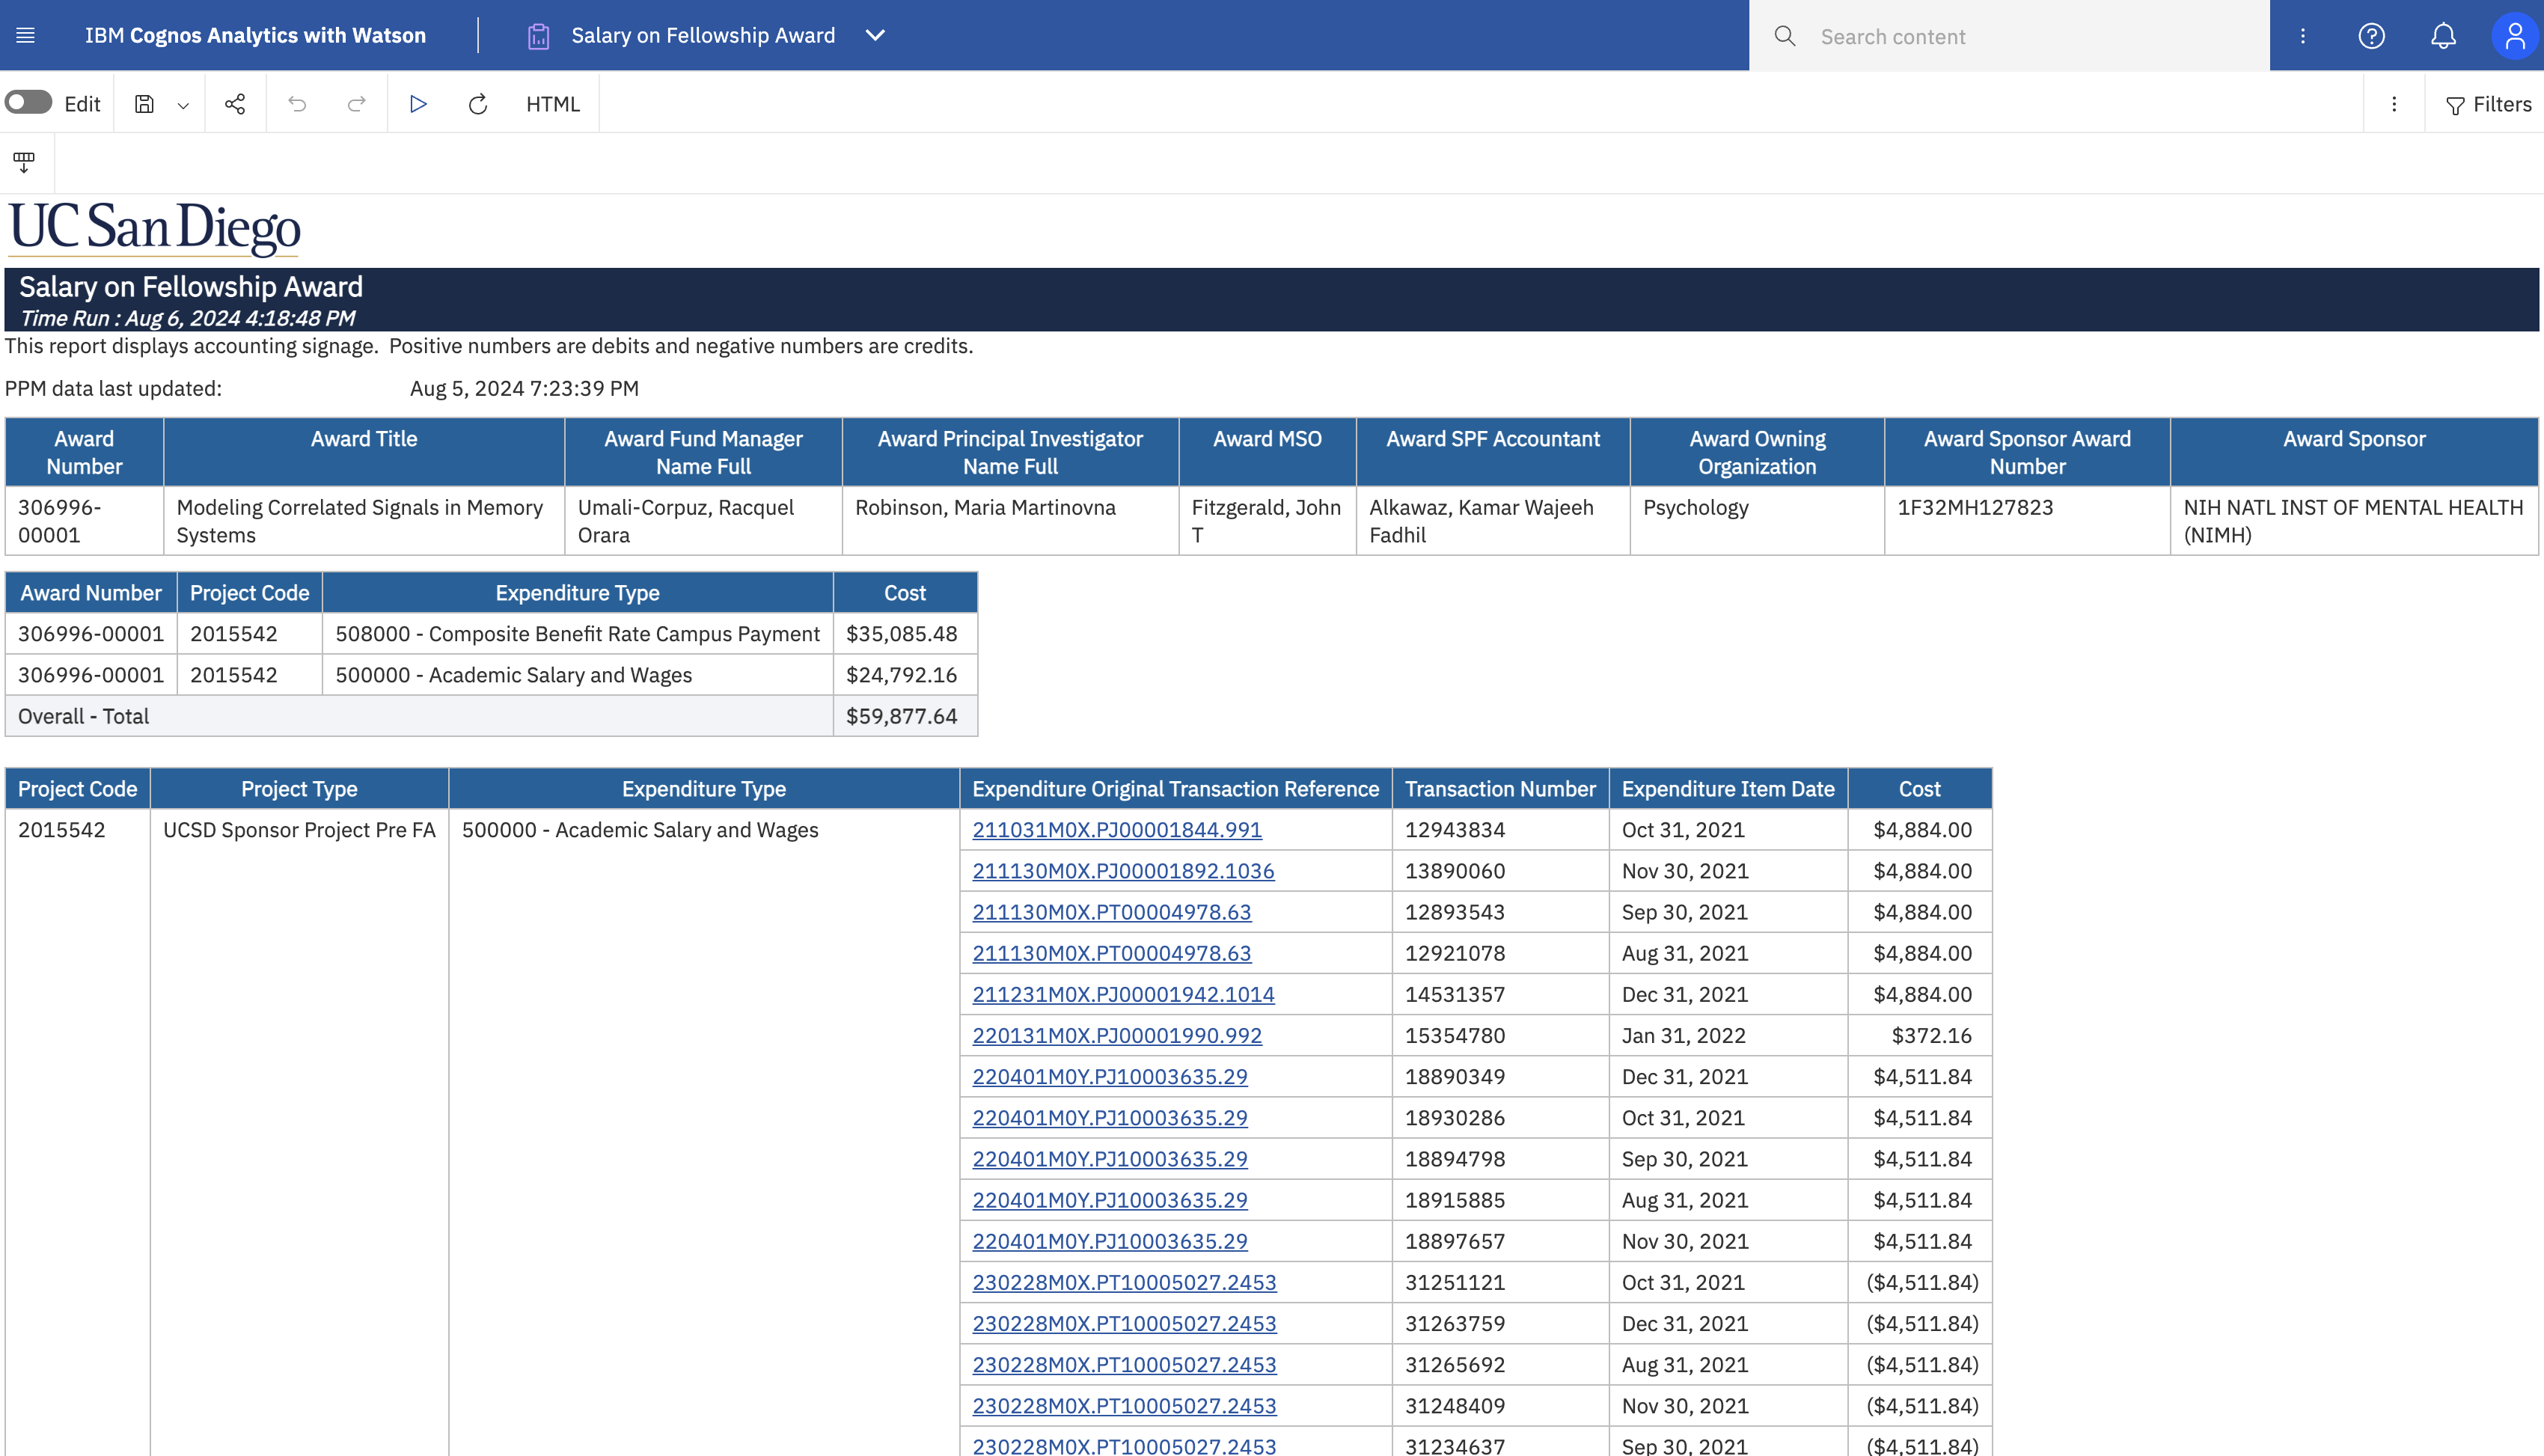
Task: Click the user profile avatar
Action: pos(2514,36)
